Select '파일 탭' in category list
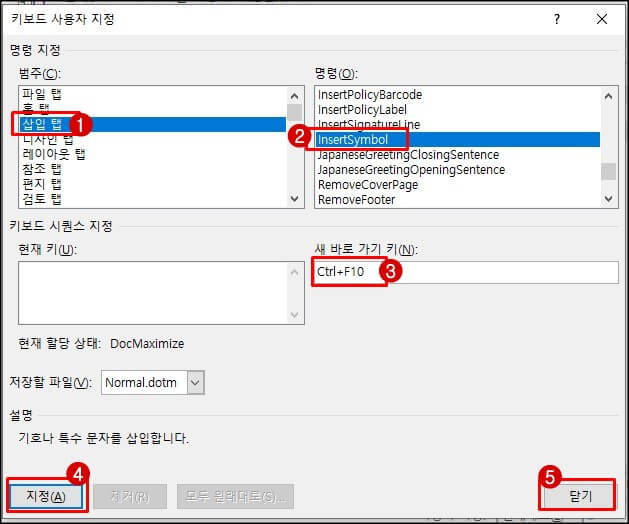This screenshot has width=629, height=524. (x=153, y=95)
